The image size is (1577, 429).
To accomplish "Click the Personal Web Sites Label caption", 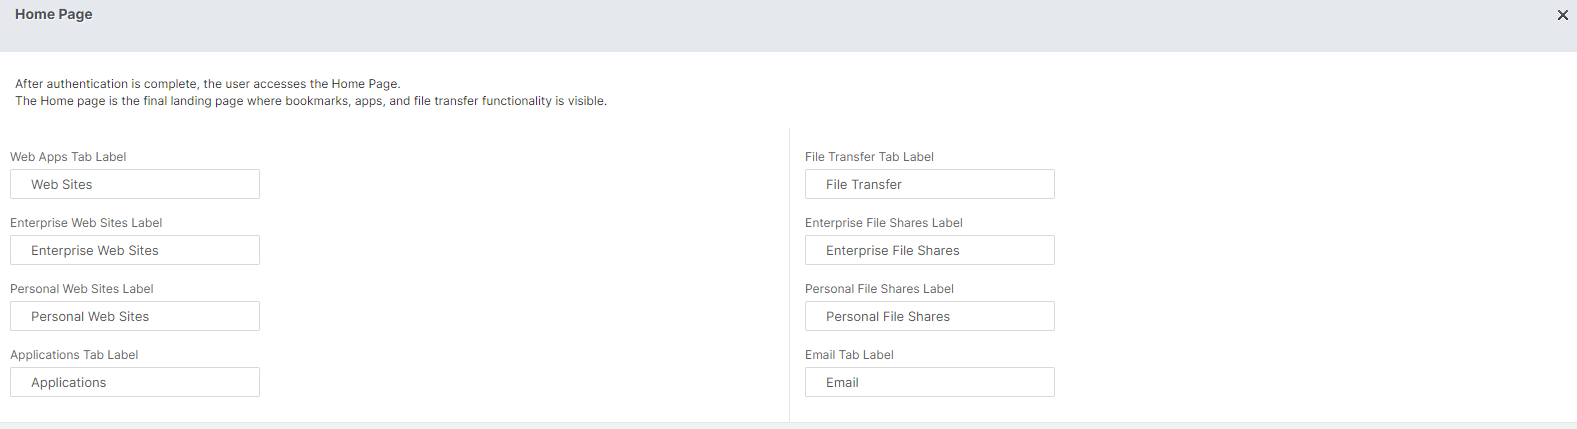I will (82, 289).
